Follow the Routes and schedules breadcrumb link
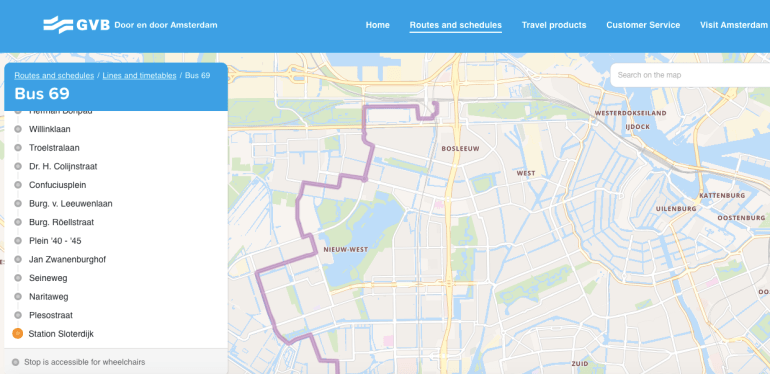770x374 pixels. (54, 76)
